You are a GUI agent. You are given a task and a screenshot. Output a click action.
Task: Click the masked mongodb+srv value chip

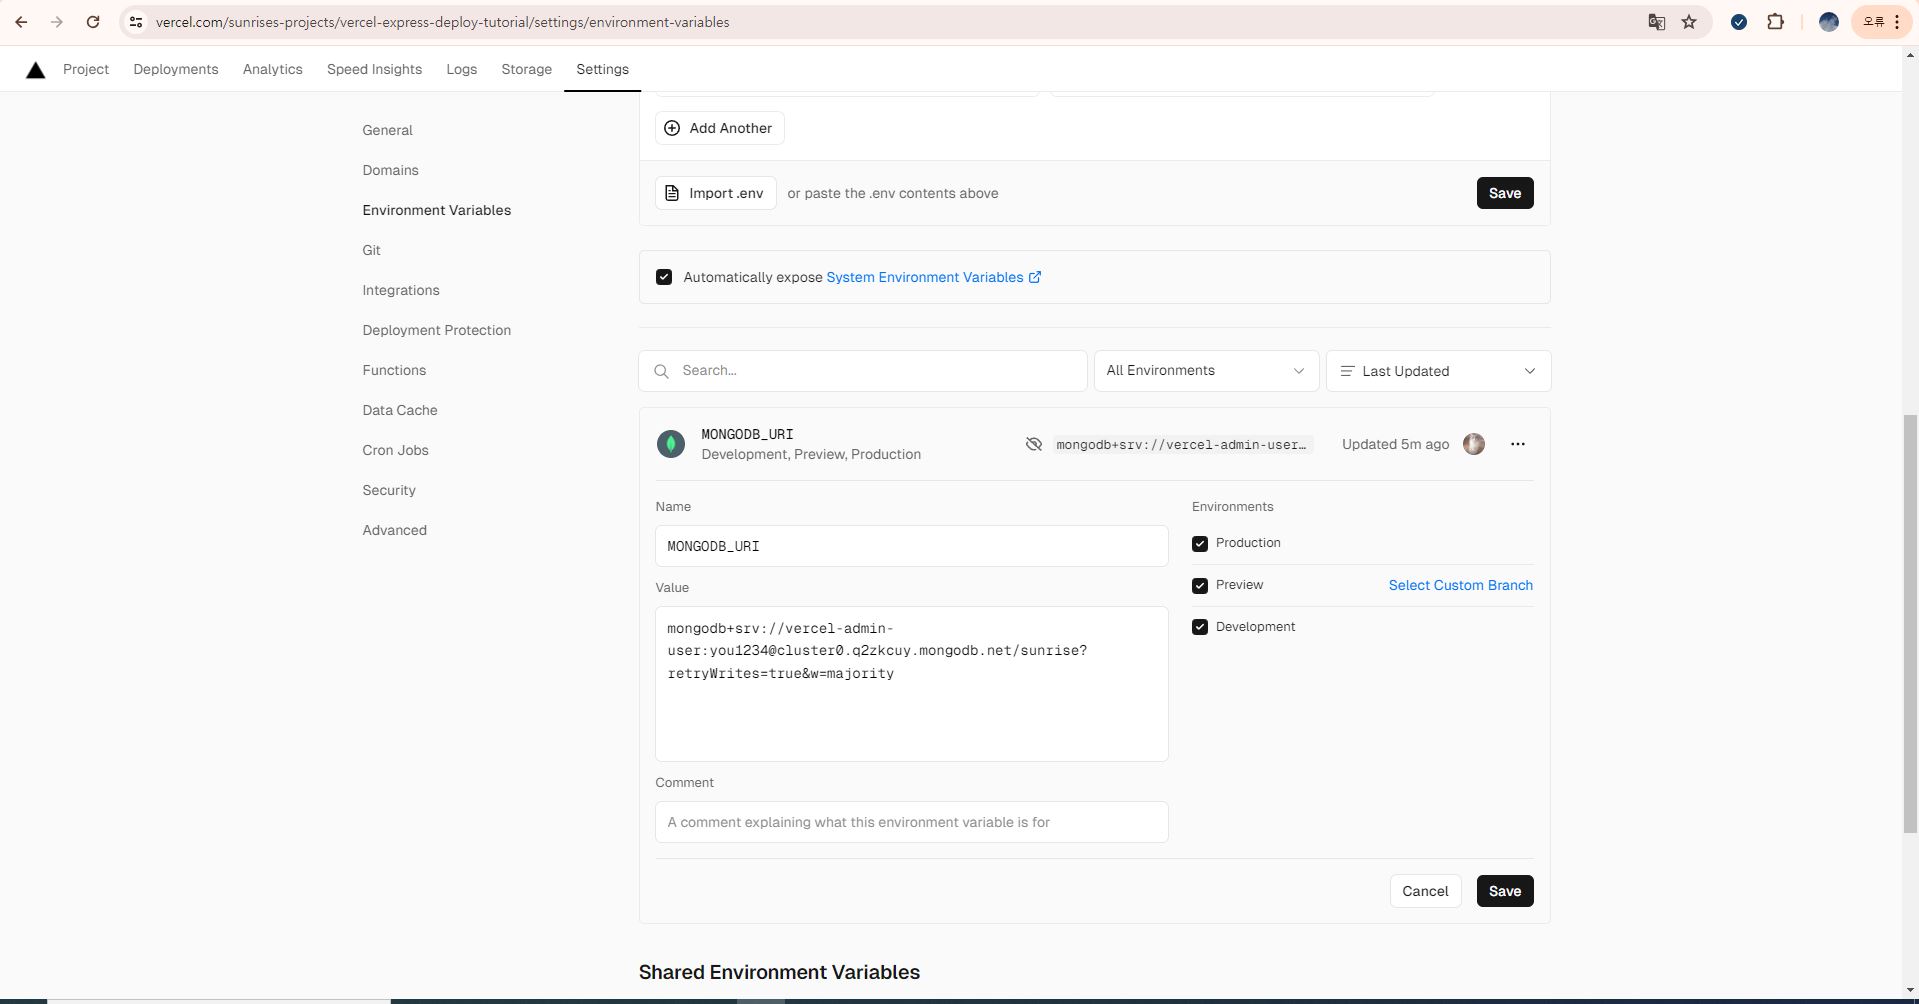click(1181, 444)
